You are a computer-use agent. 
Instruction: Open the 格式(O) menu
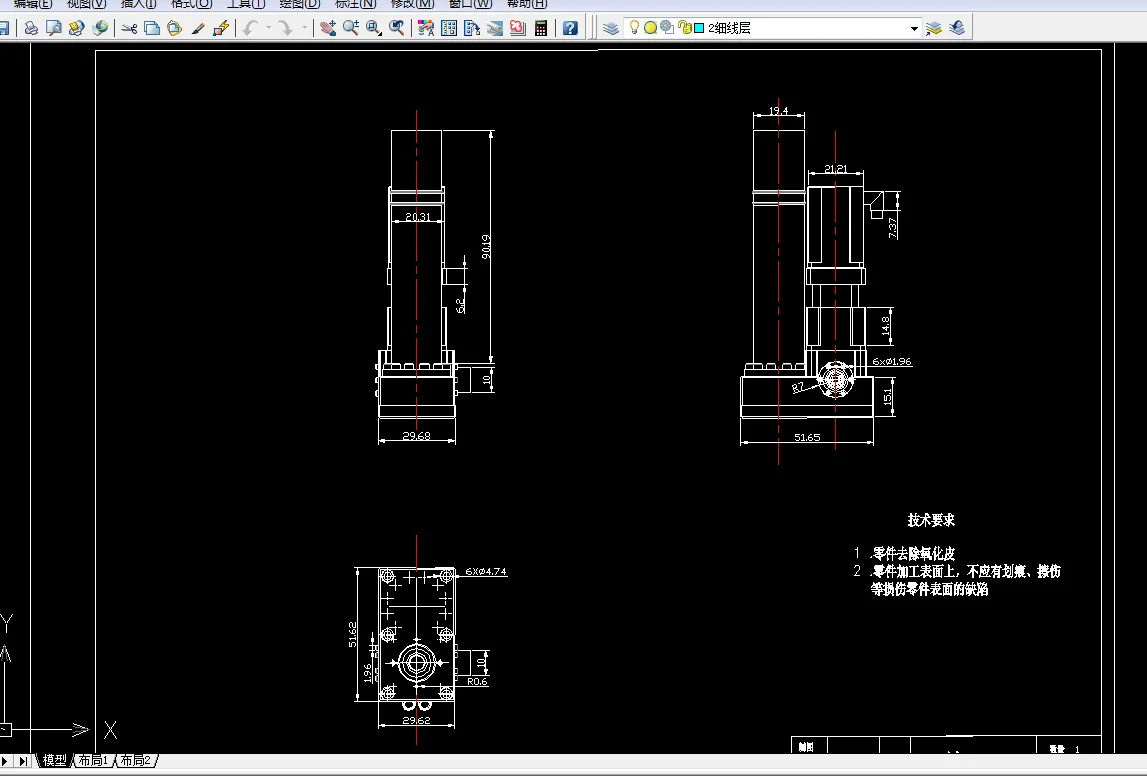coord(191,4)
